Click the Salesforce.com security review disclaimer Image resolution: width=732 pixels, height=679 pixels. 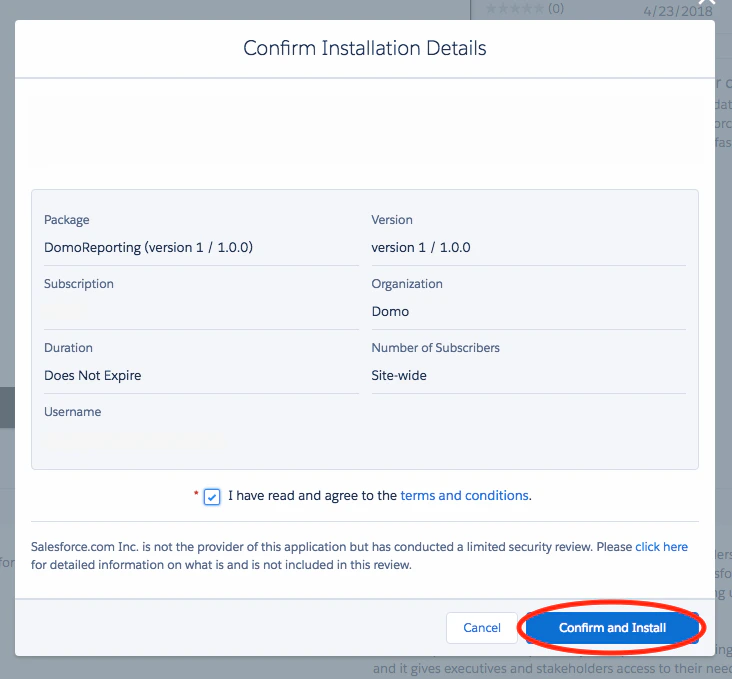pyautogui.click(x=359, y=556)
